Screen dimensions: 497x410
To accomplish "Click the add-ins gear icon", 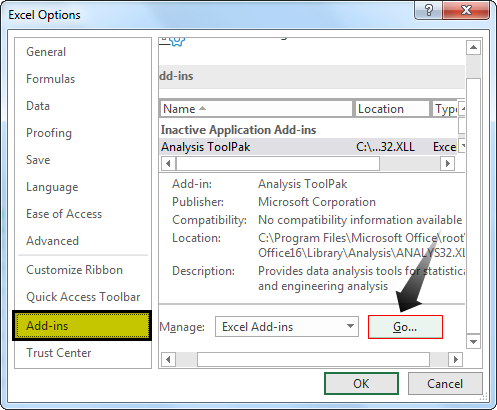I will point(177,42).
